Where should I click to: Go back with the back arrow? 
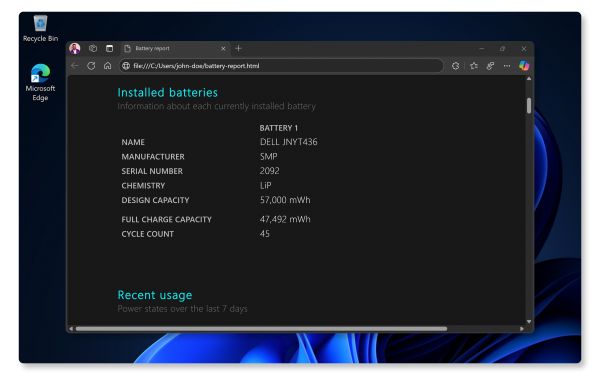coord(75,66)
